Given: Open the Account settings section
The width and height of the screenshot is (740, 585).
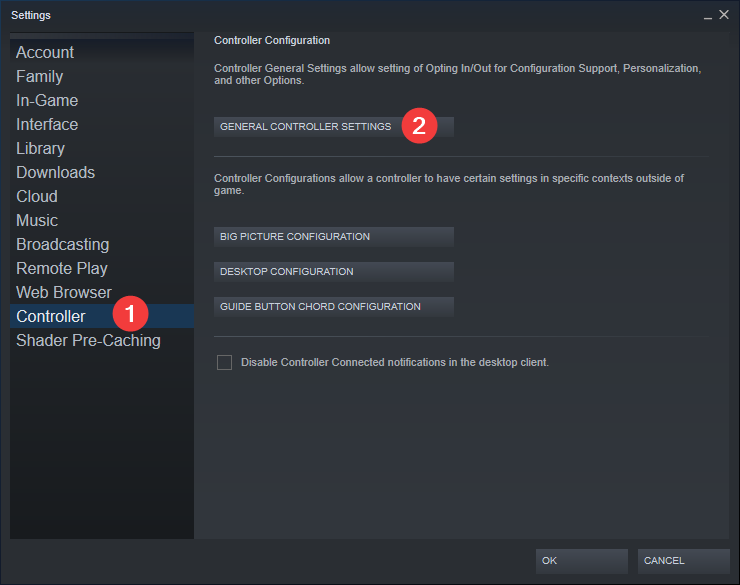Looking at the screenshot, I should point(45,53).
